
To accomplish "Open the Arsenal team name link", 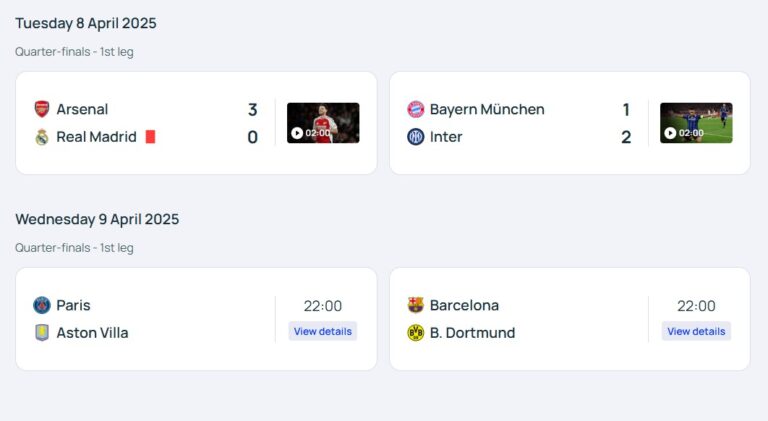I will [x=82, y=109].
